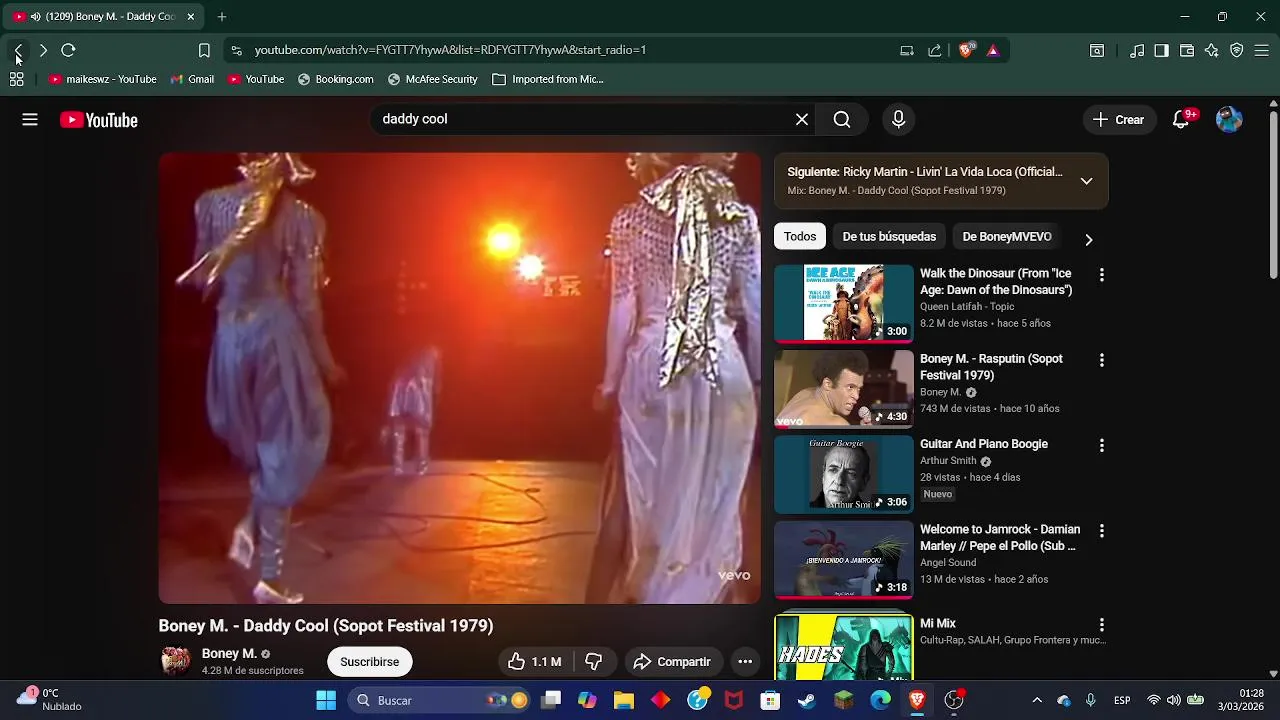Open the Brave Wallet icon

tap(1187, 50)
